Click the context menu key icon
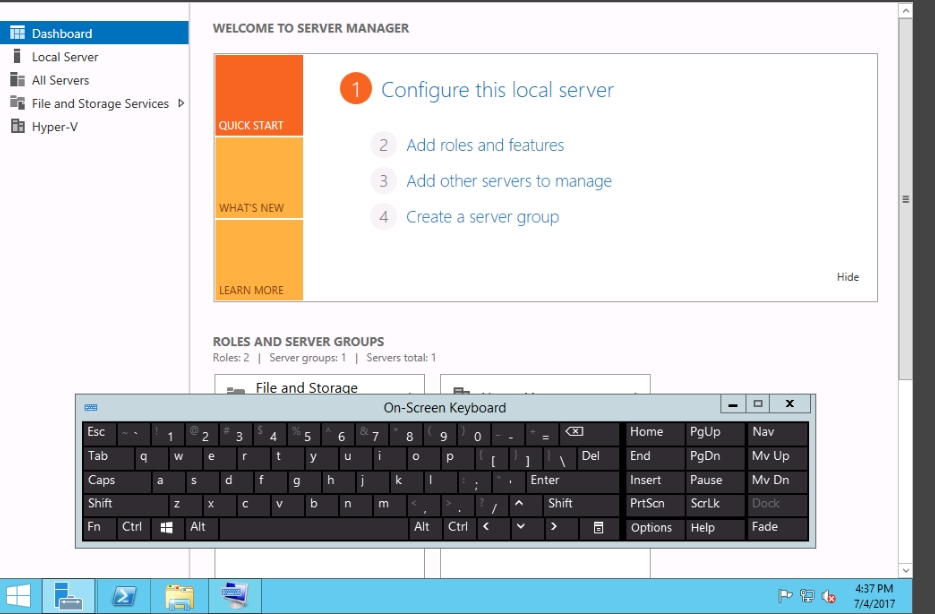 pyautogui.click(x=600, y=528)
